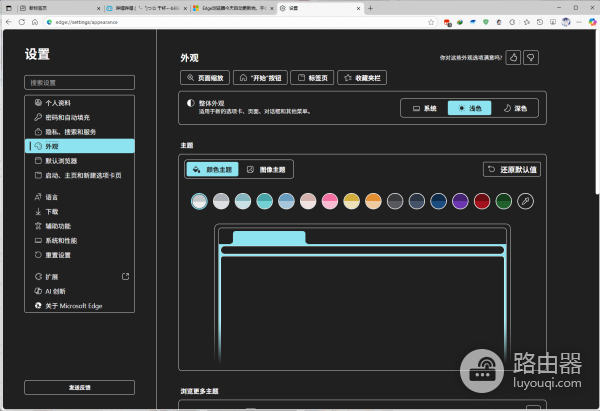Screen dimensions: 600x411
Task: Open 密码和自动填充 settings section
Action: [x=80, y=117]
